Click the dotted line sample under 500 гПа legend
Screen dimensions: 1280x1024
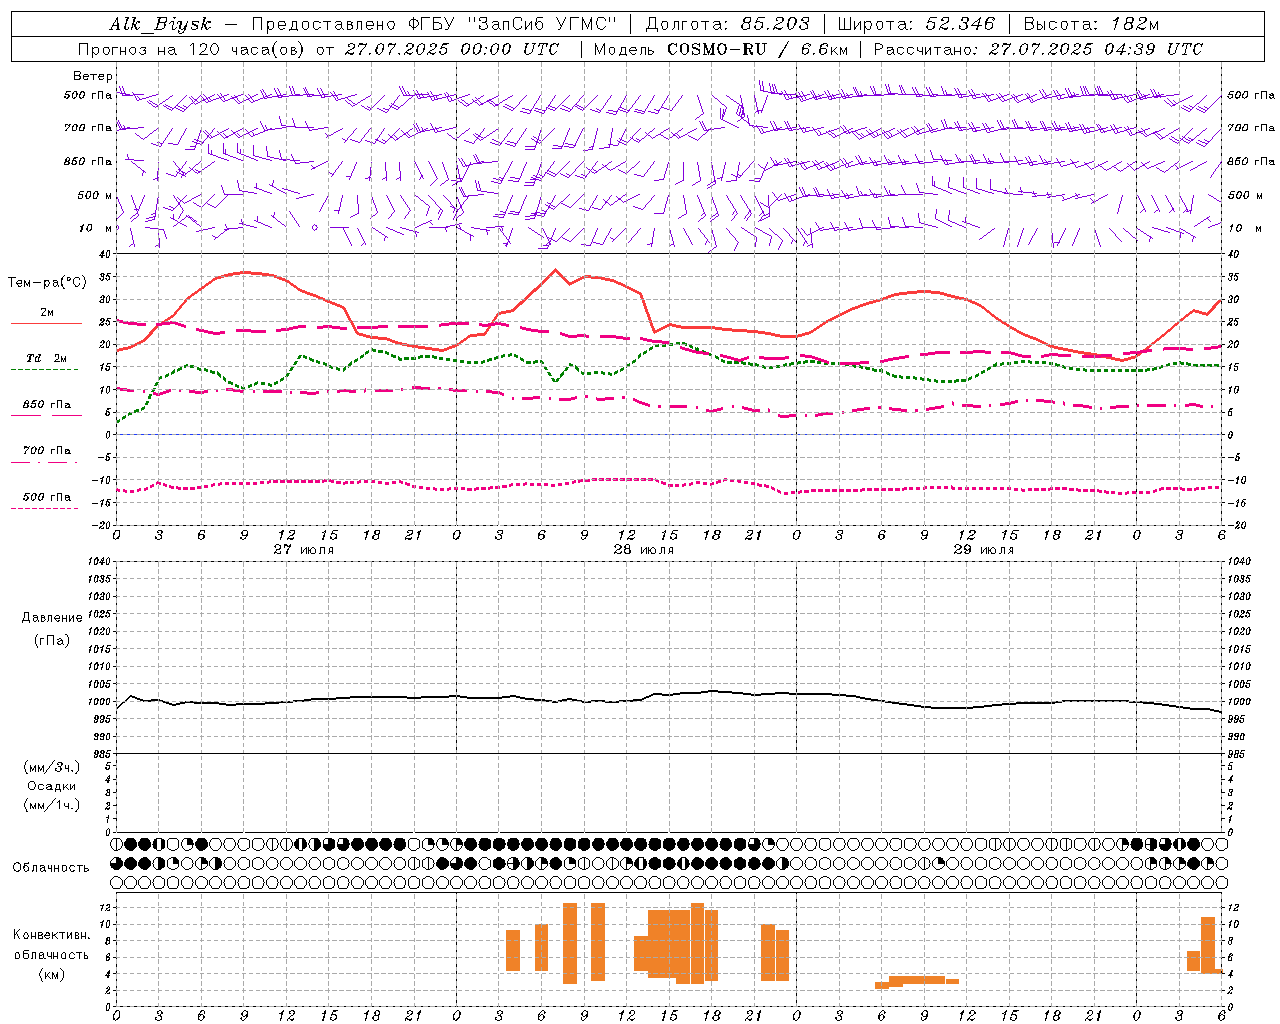44,509
